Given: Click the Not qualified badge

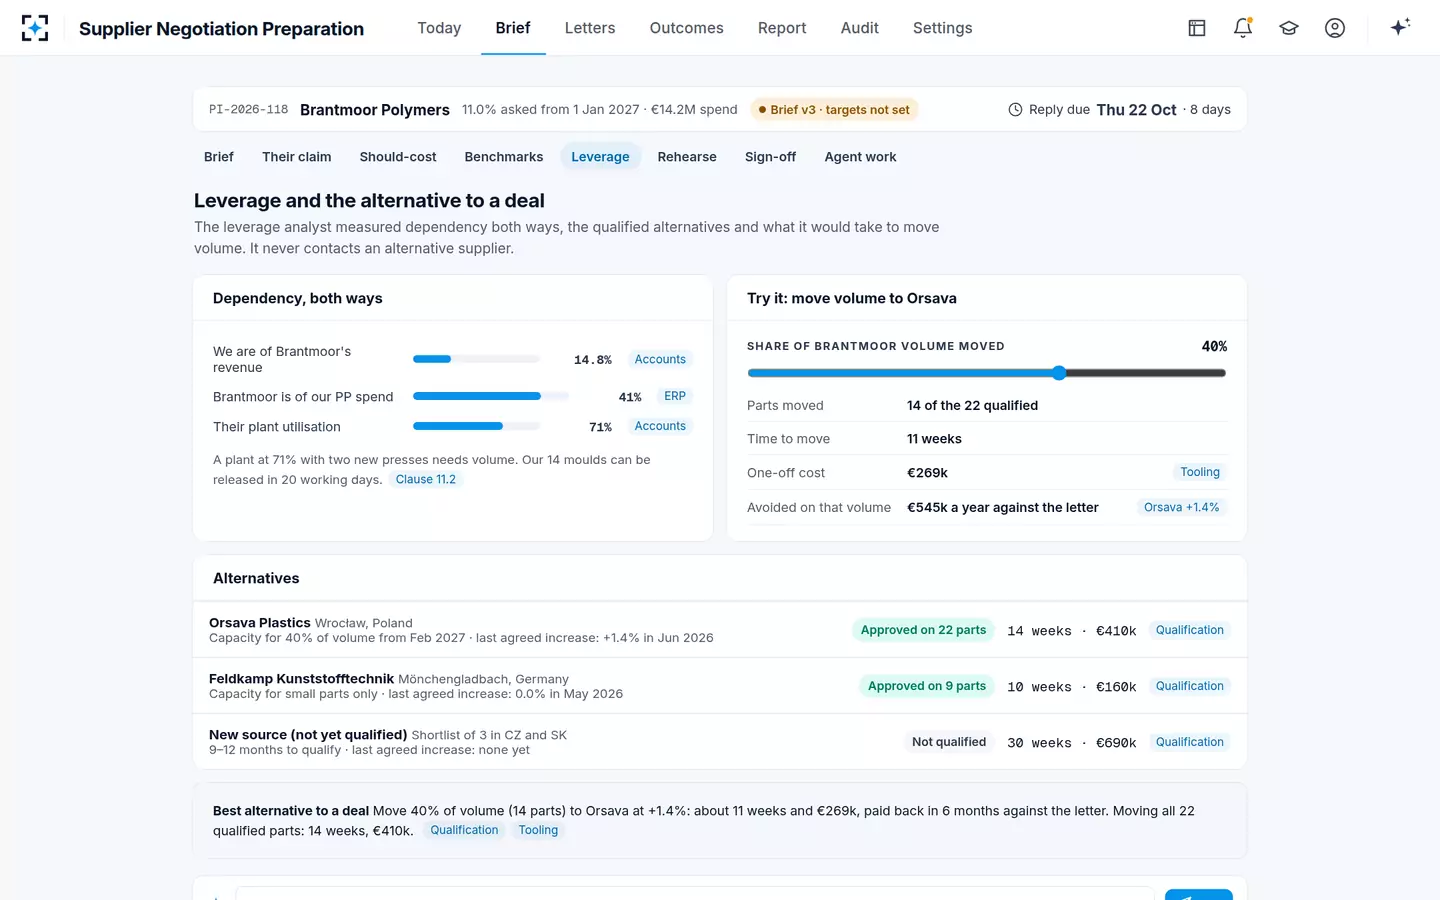Looking at the screenshot, I should coord(949,743).
